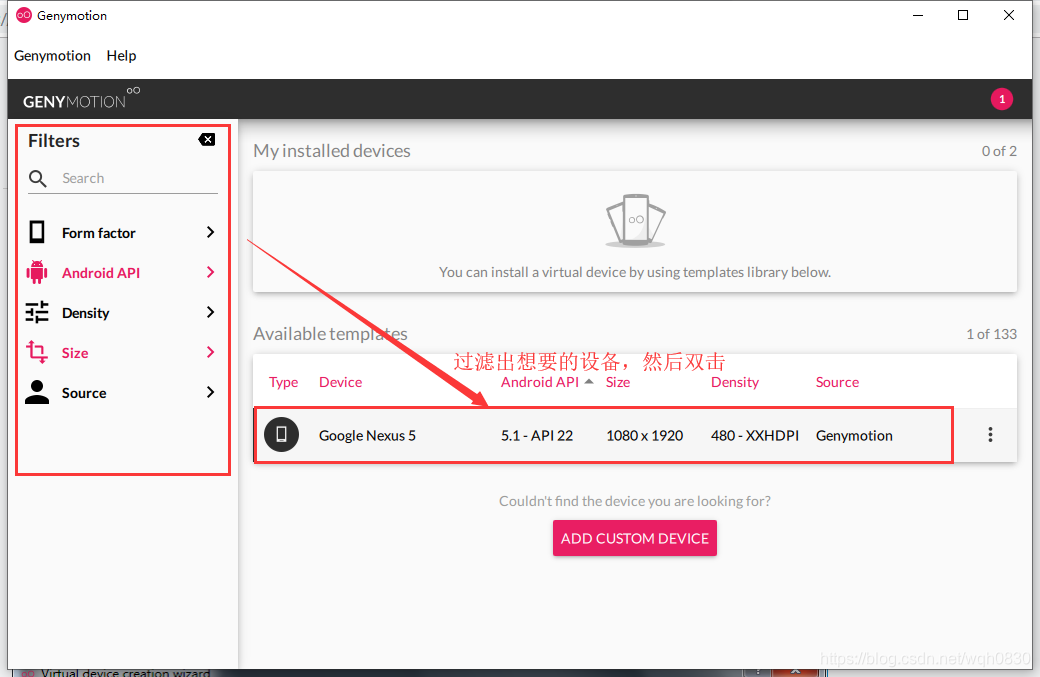The width and height of the screenshot is (1040, 677).
Task: Click the empty devices phones illustration
Action: coord(635,220)
